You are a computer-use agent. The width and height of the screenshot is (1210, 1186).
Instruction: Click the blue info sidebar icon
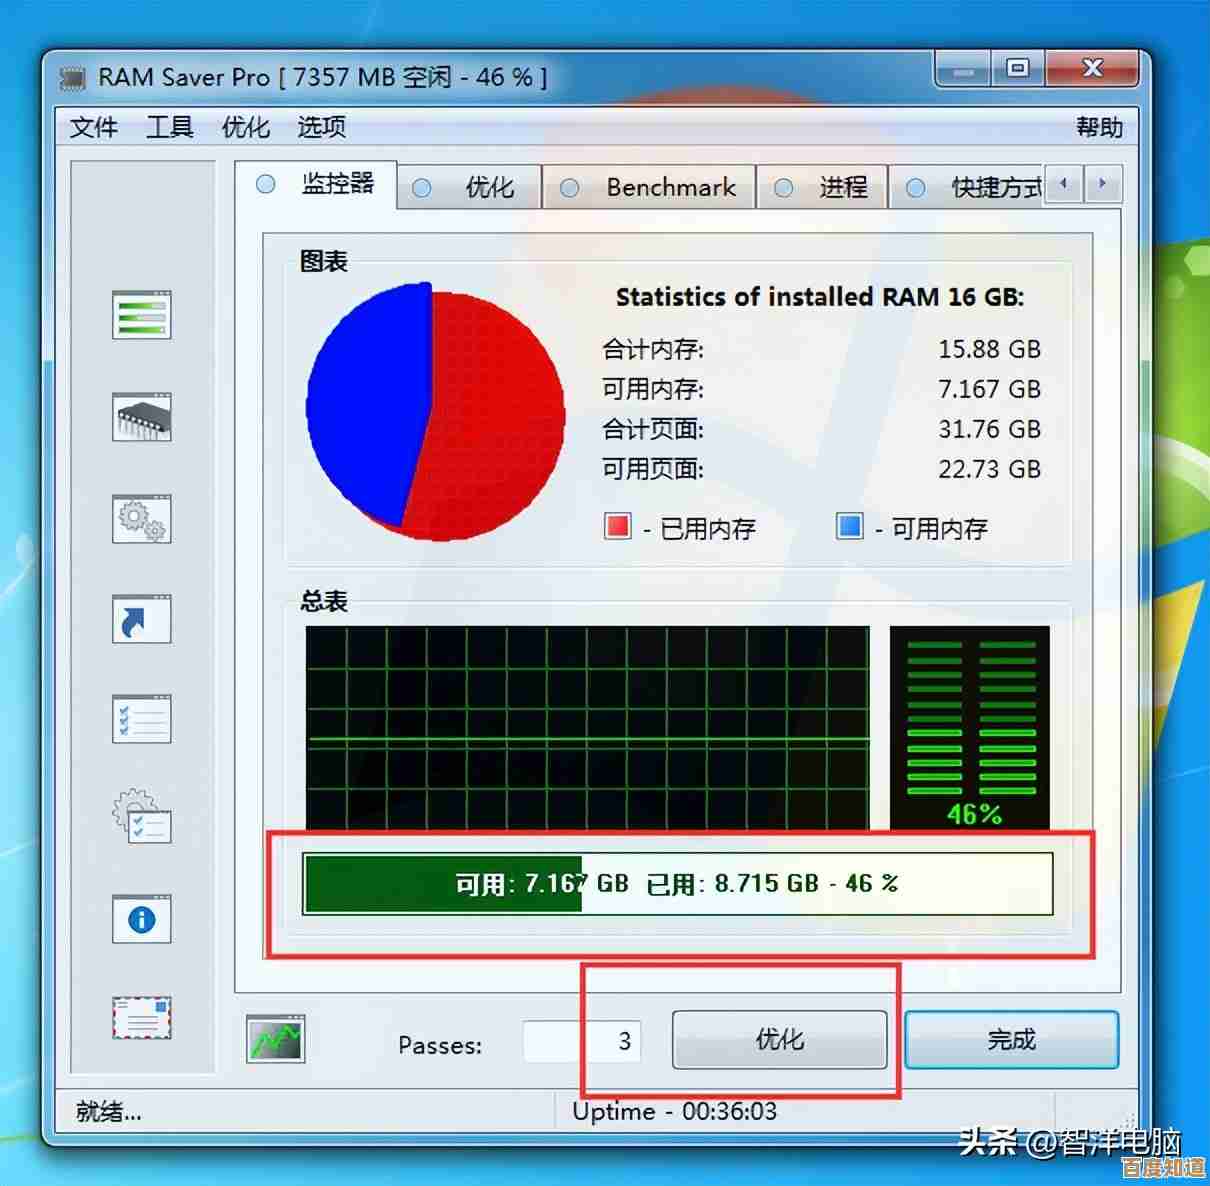141,919
